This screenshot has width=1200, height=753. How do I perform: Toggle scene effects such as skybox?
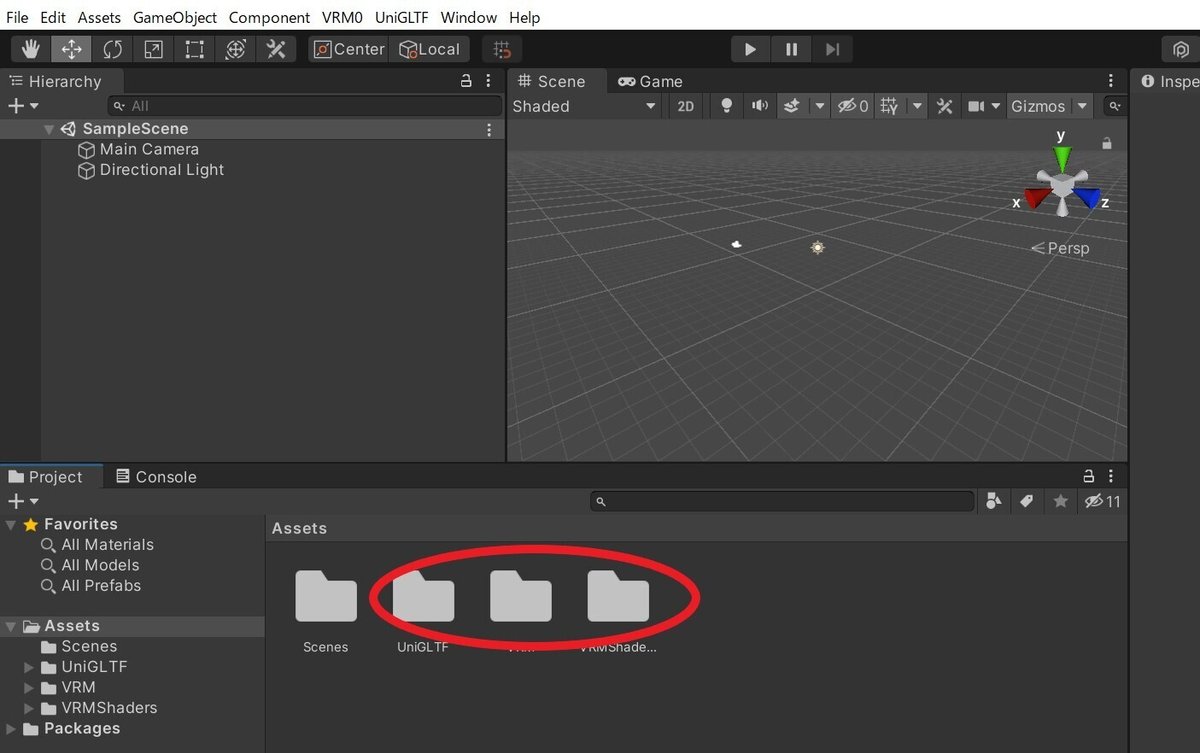point(792,106)
